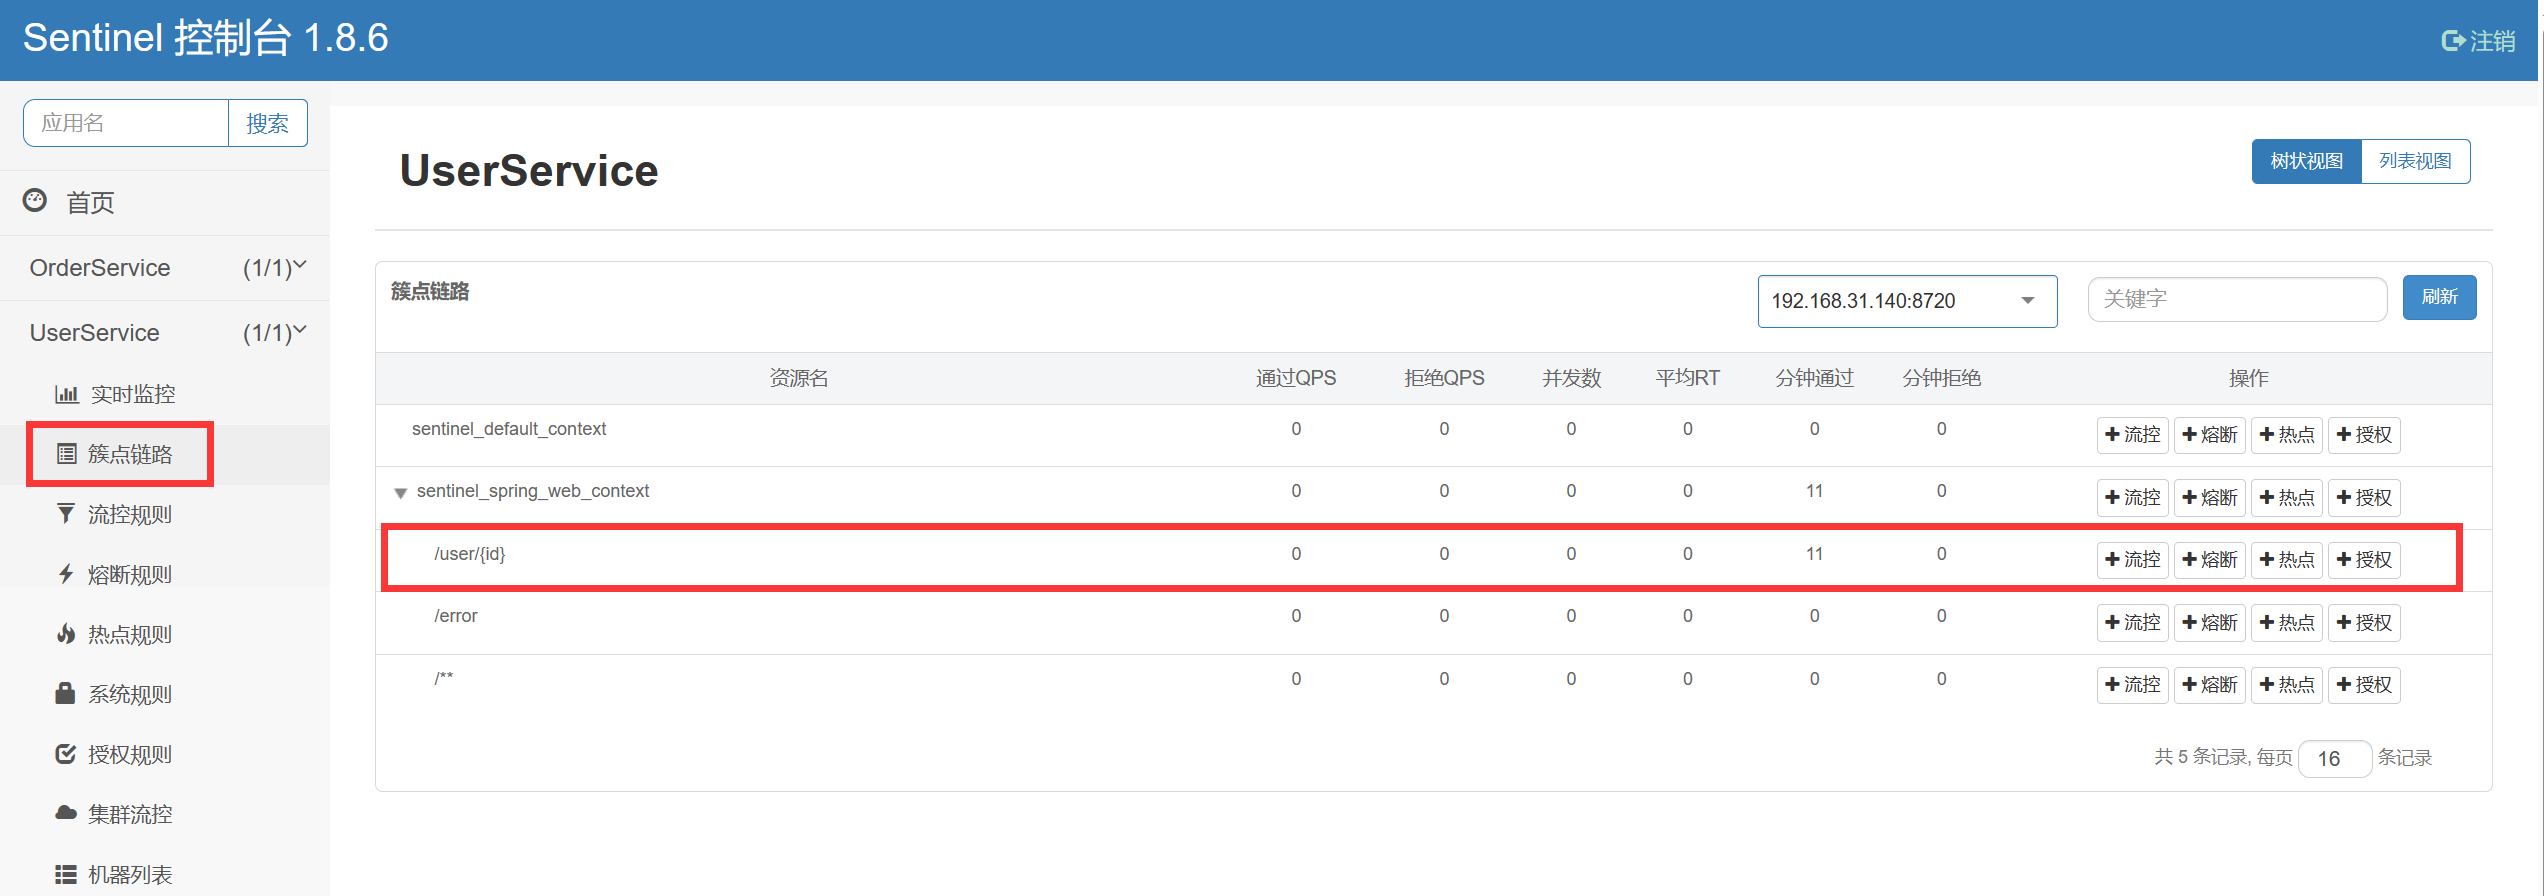Click the /** resource name
Screen dimensions: 2544x896
444,678
